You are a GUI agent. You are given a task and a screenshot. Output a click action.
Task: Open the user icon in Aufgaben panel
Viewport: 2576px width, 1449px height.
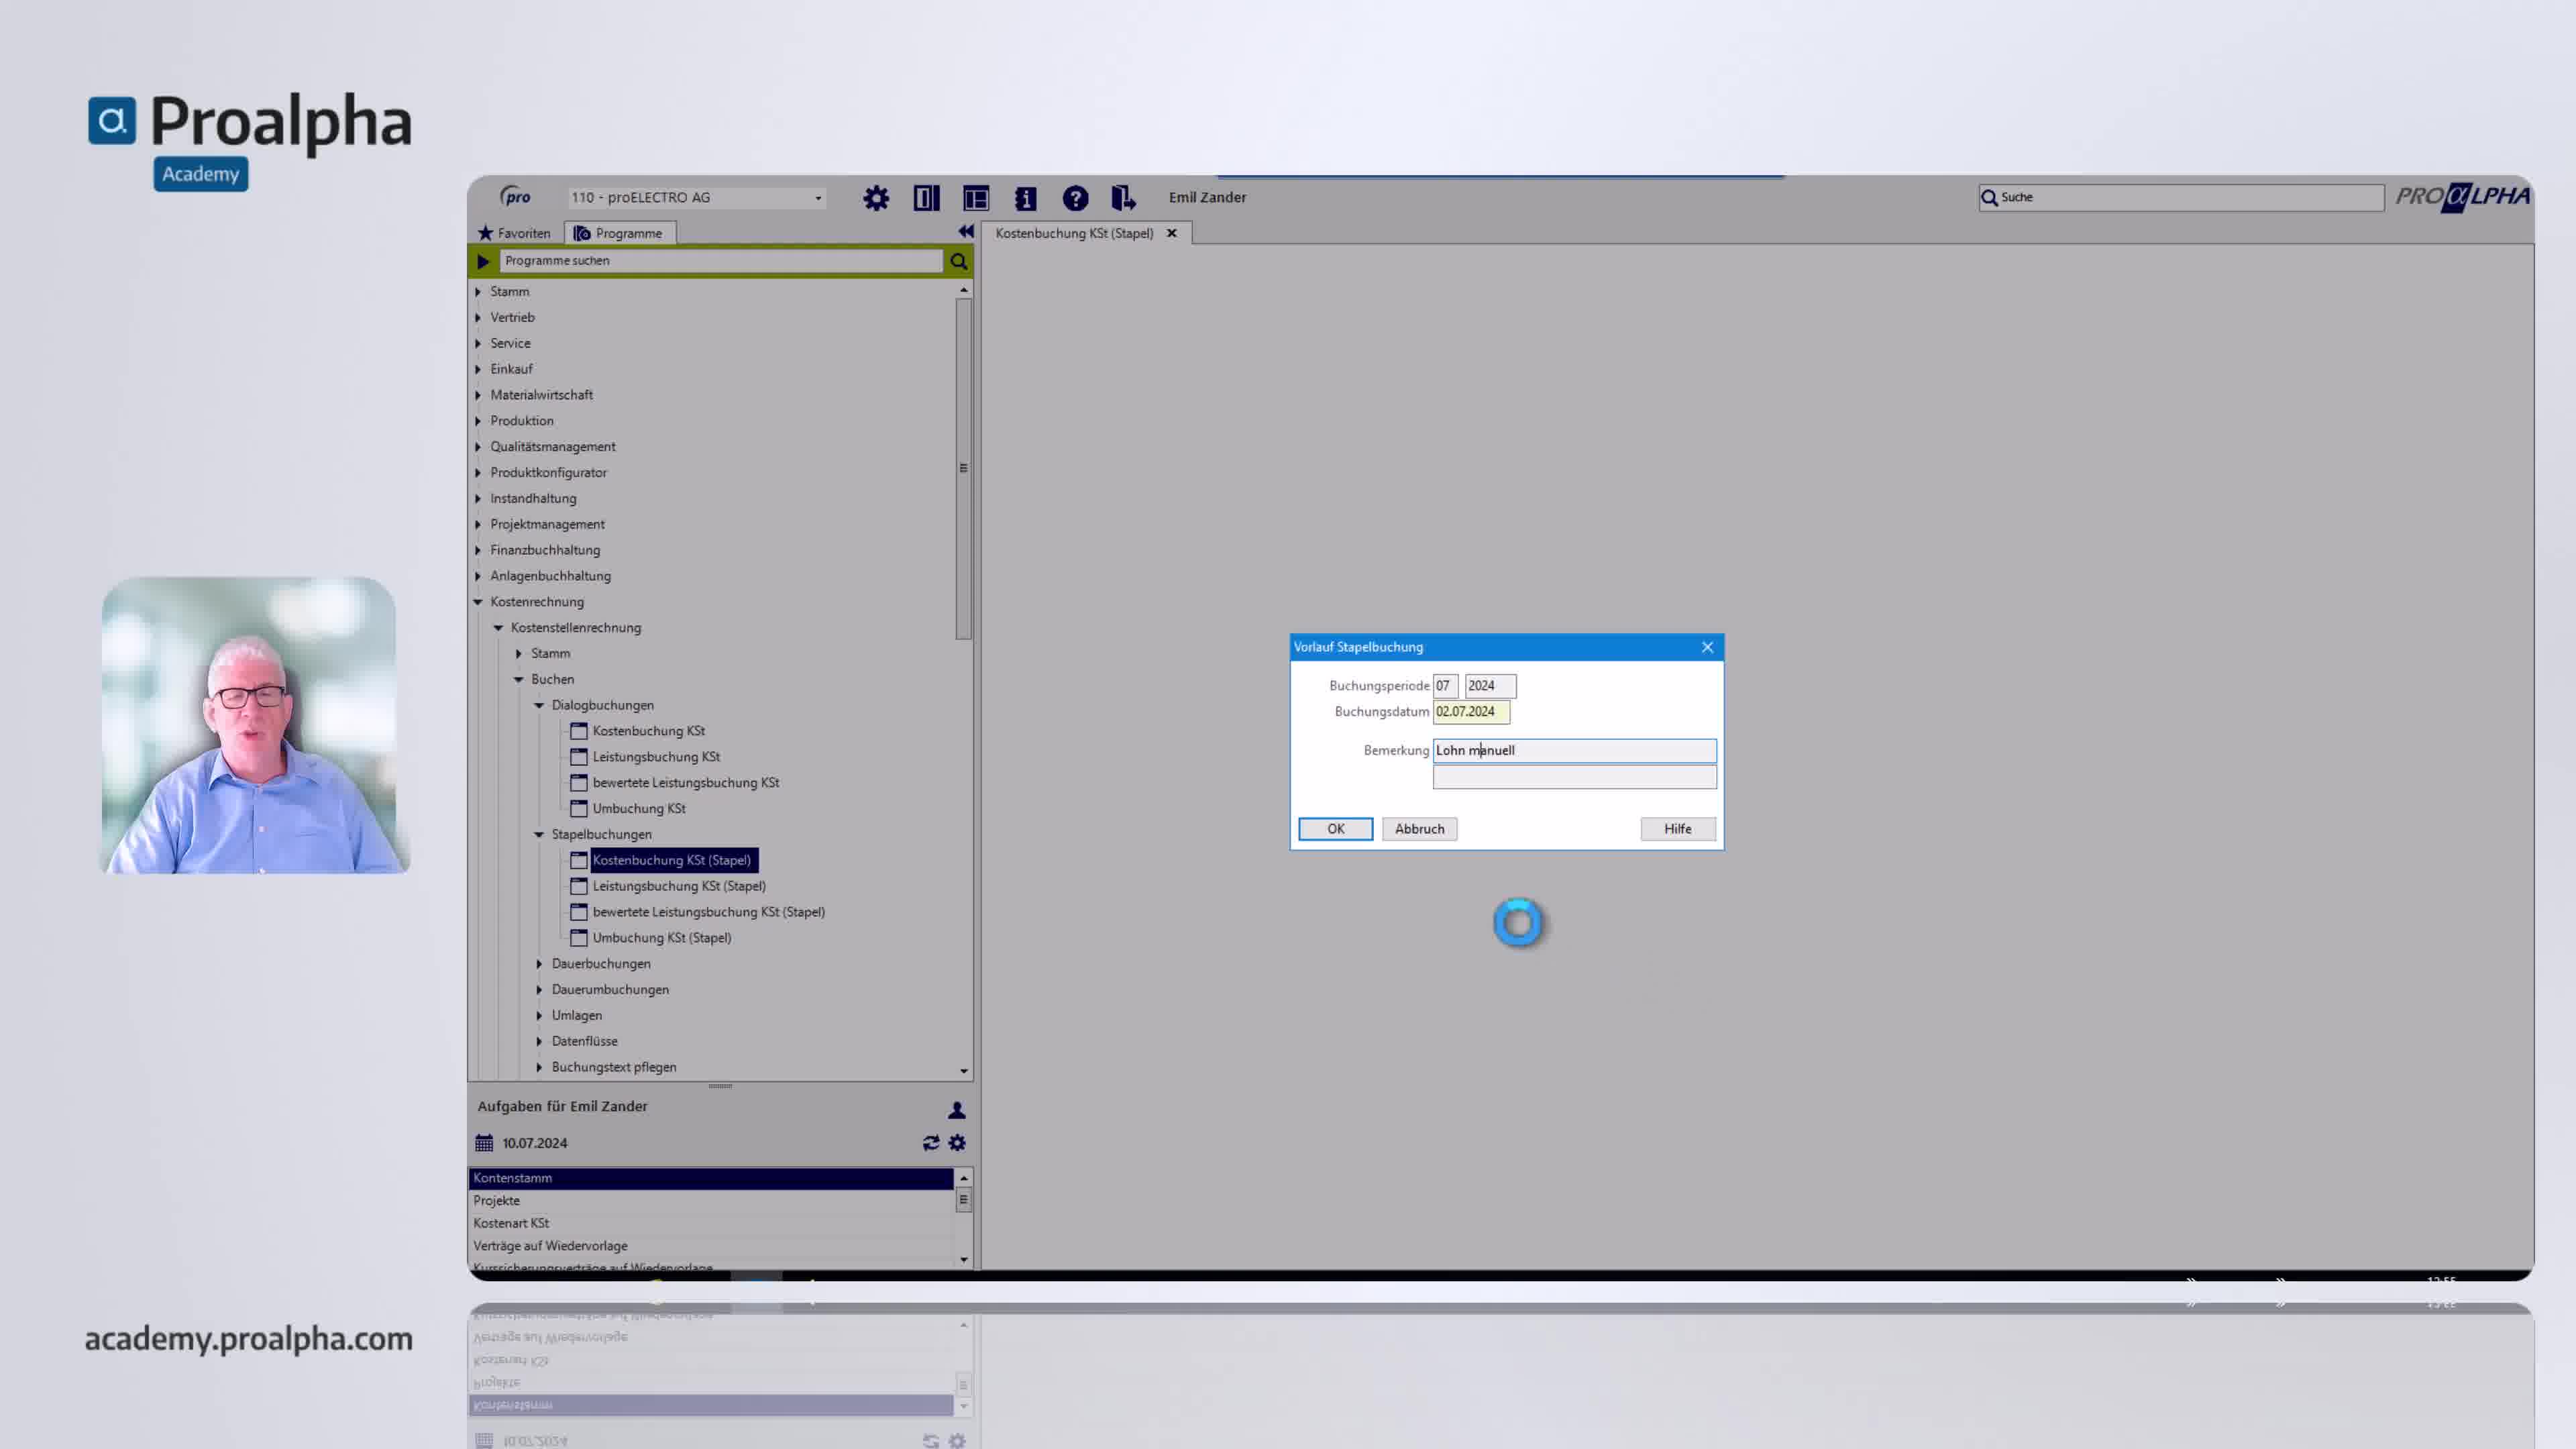(x=956, y=1110)
